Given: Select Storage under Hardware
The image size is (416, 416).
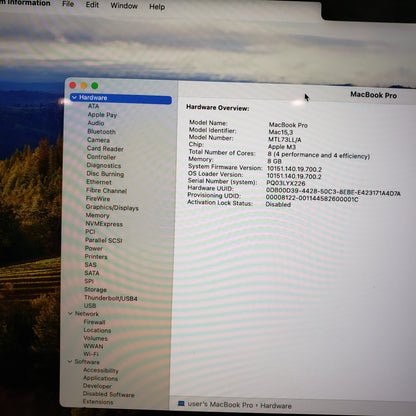Looking at the screenshot, I should coord(95,289).
